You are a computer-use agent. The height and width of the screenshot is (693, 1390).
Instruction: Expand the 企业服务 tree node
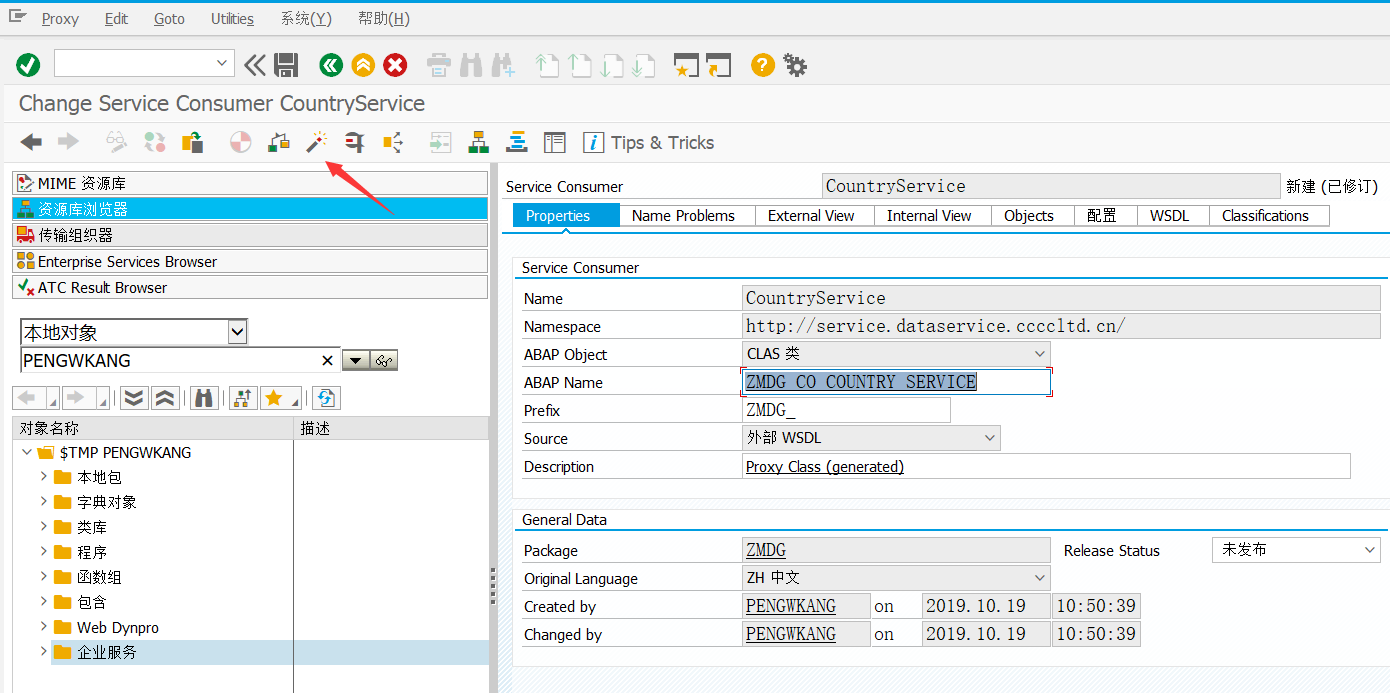pyautogui.click(x=42, y=650)
